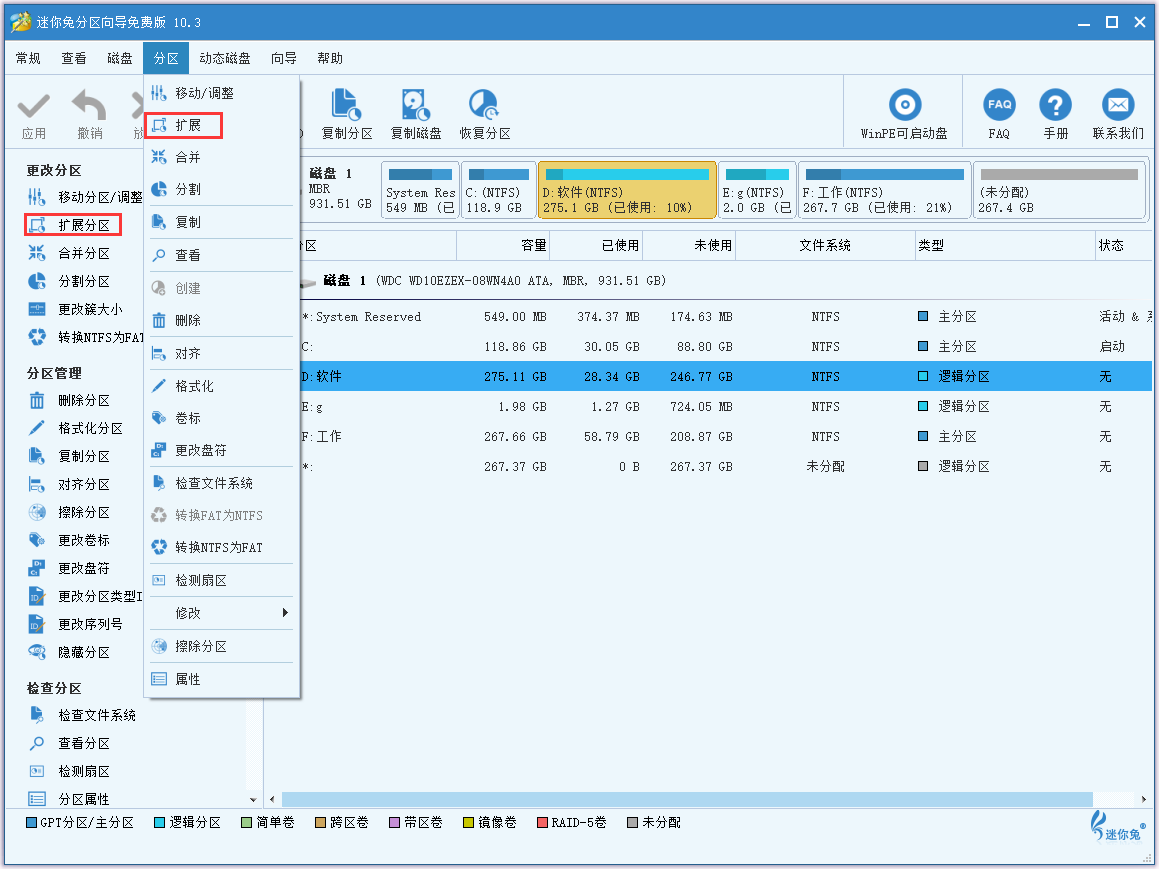This screenshot has width=1159, height=869.
Task: Open the 帮助 menu
Action: coord(330,58)
